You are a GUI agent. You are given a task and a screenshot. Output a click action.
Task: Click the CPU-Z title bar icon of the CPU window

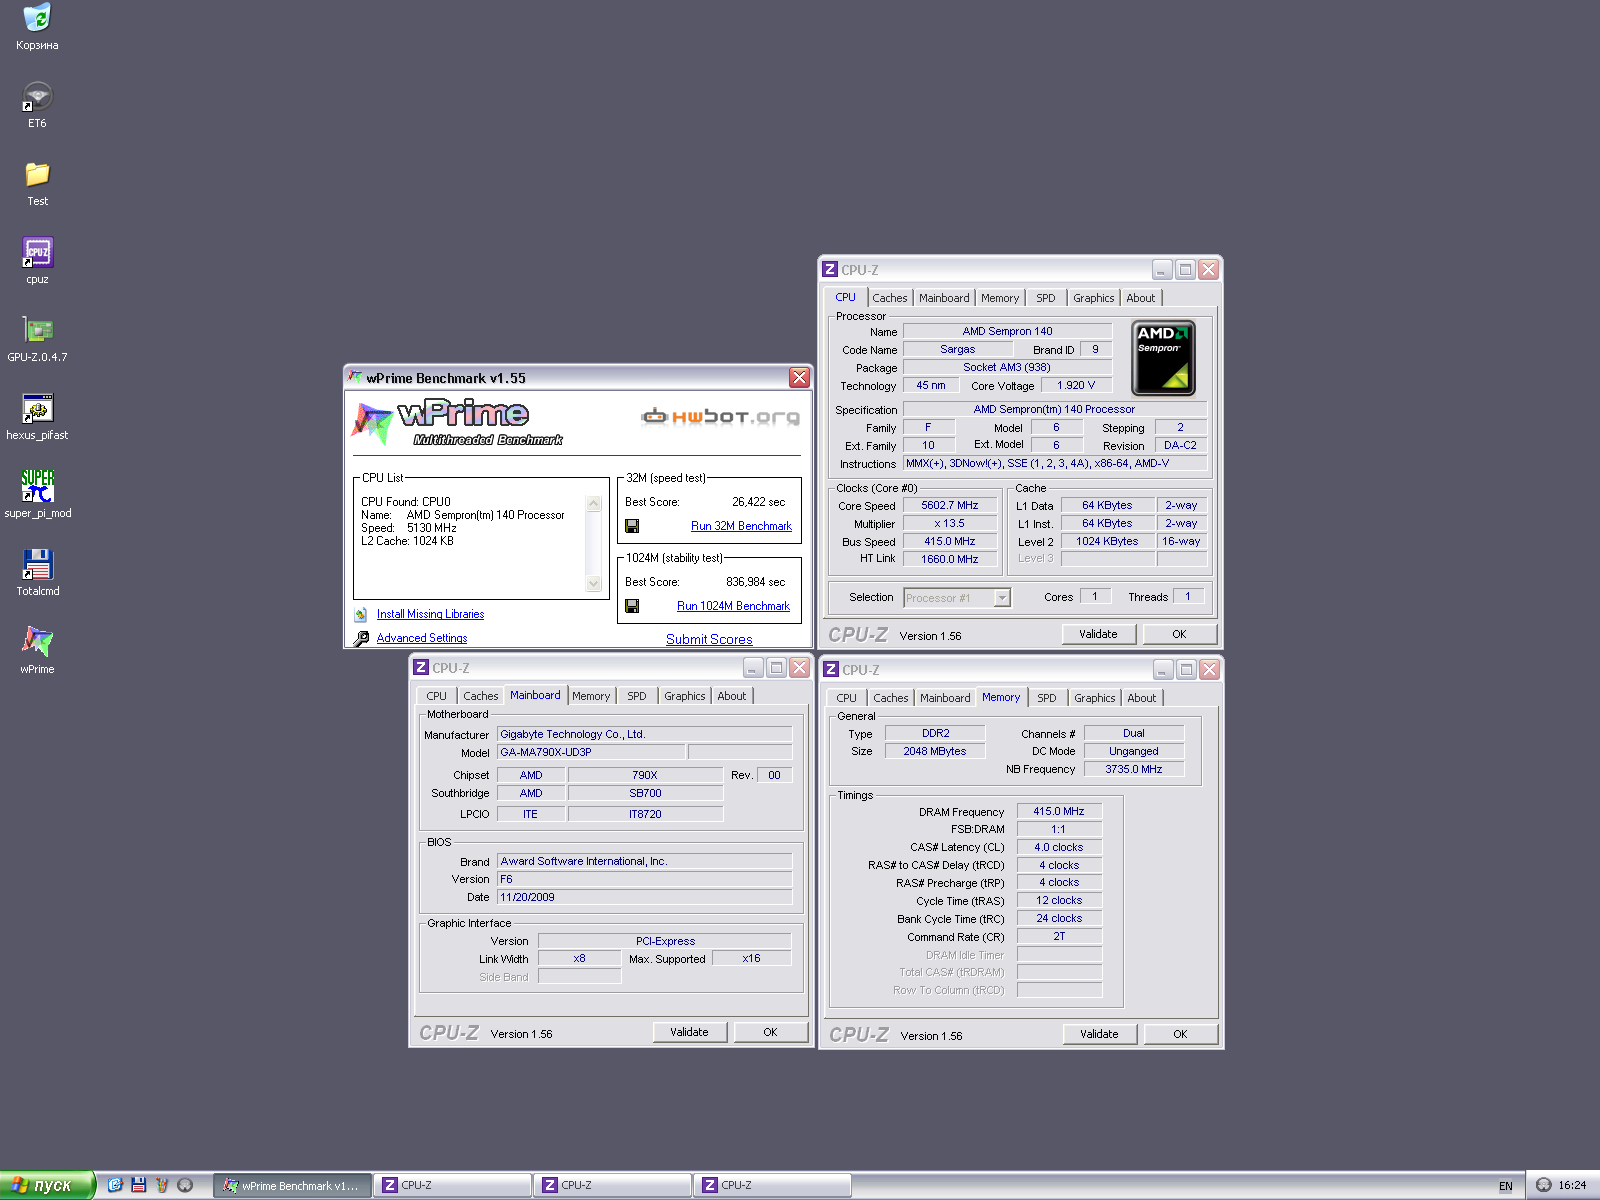click(x=829, y=270)
